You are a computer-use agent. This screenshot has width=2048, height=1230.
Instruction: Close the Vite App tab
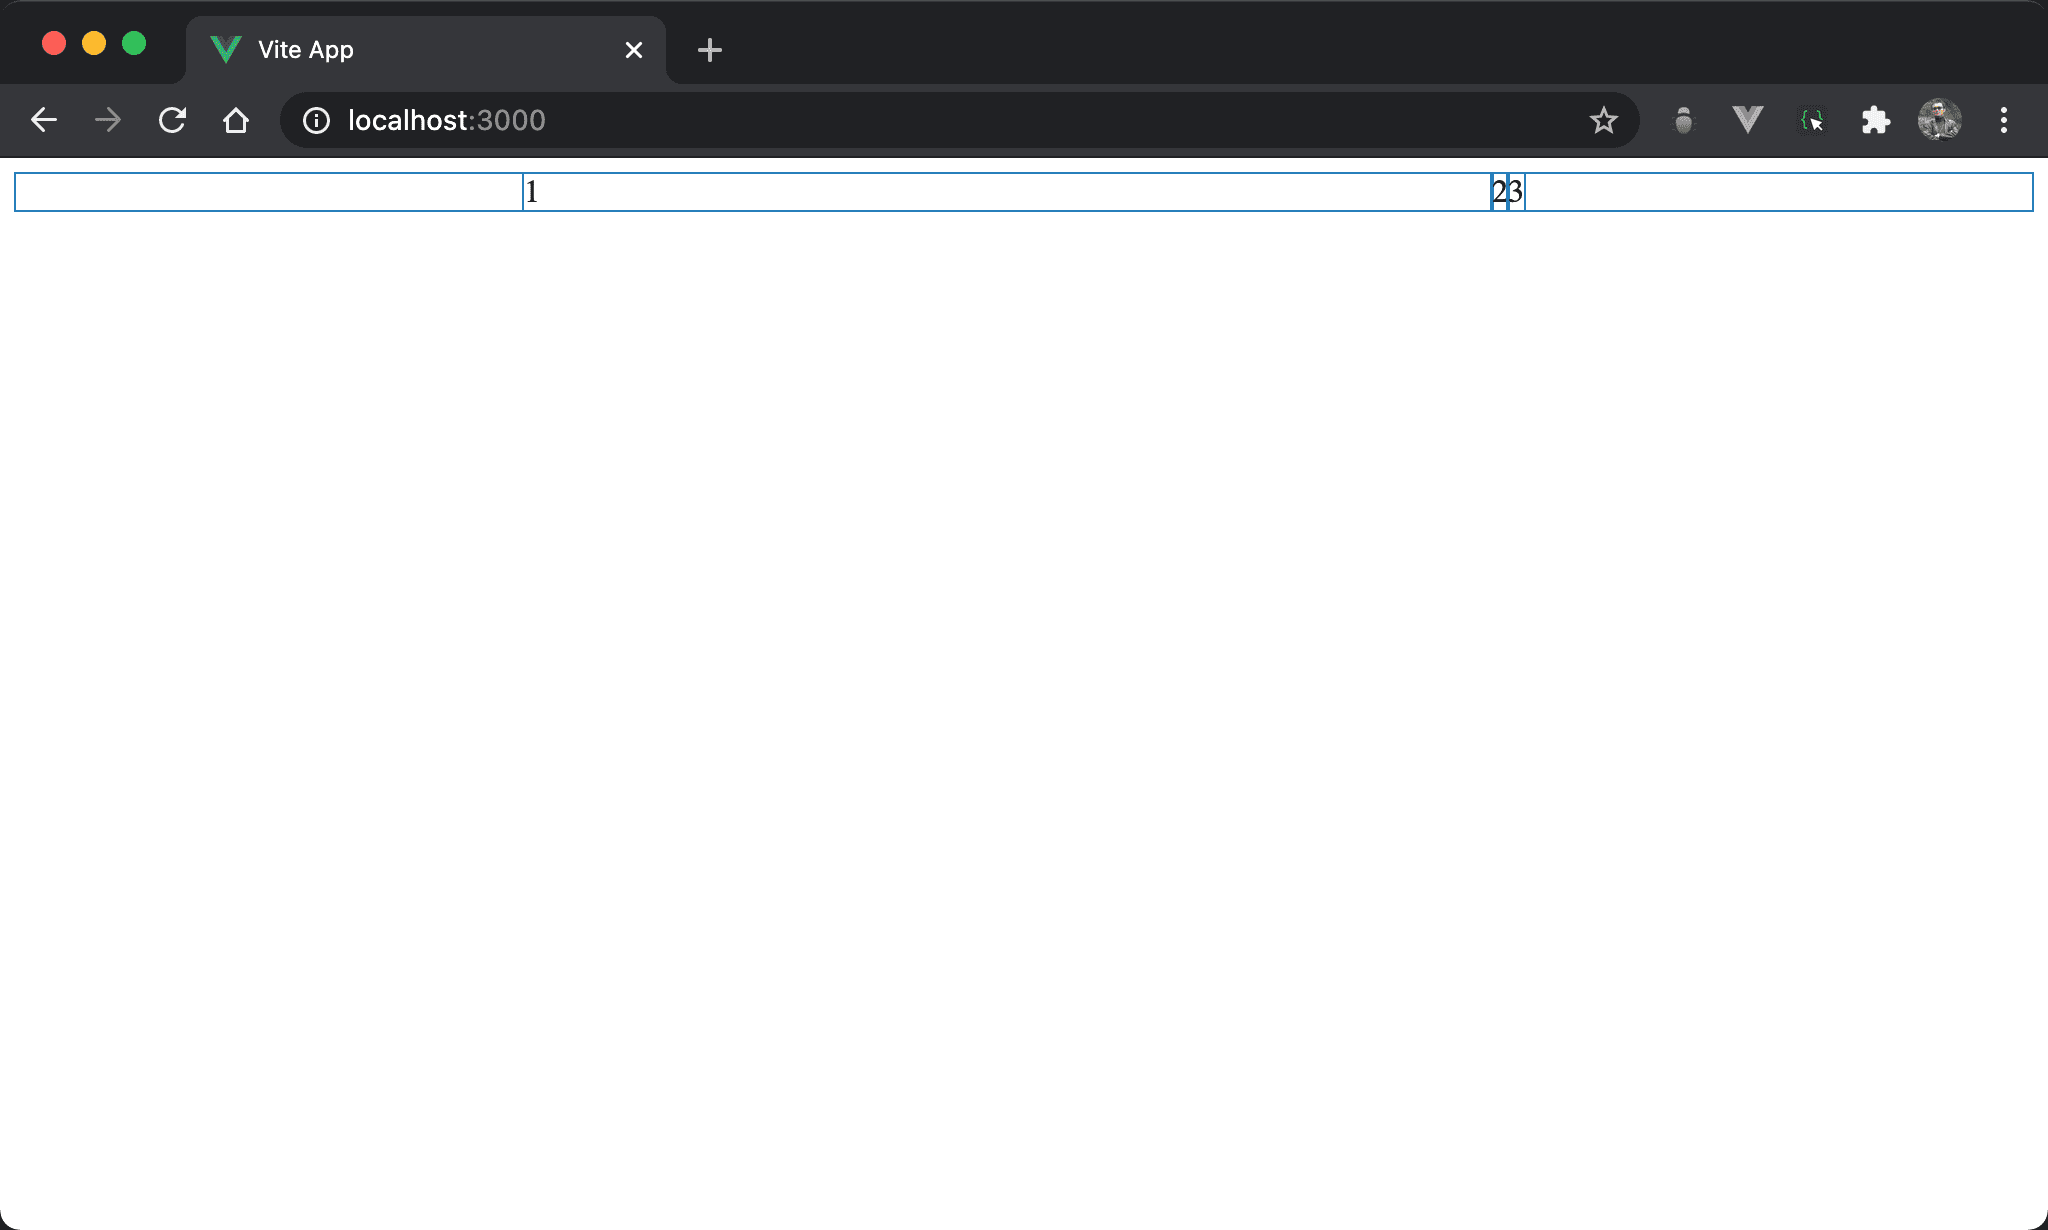click(634, 50)
